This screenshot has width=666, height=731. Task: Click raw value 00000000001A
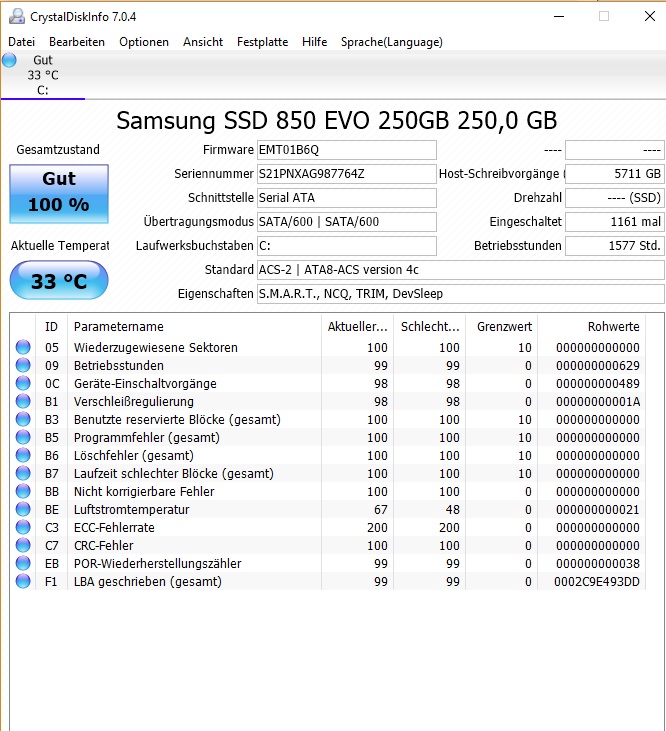[x=598, y=401]
